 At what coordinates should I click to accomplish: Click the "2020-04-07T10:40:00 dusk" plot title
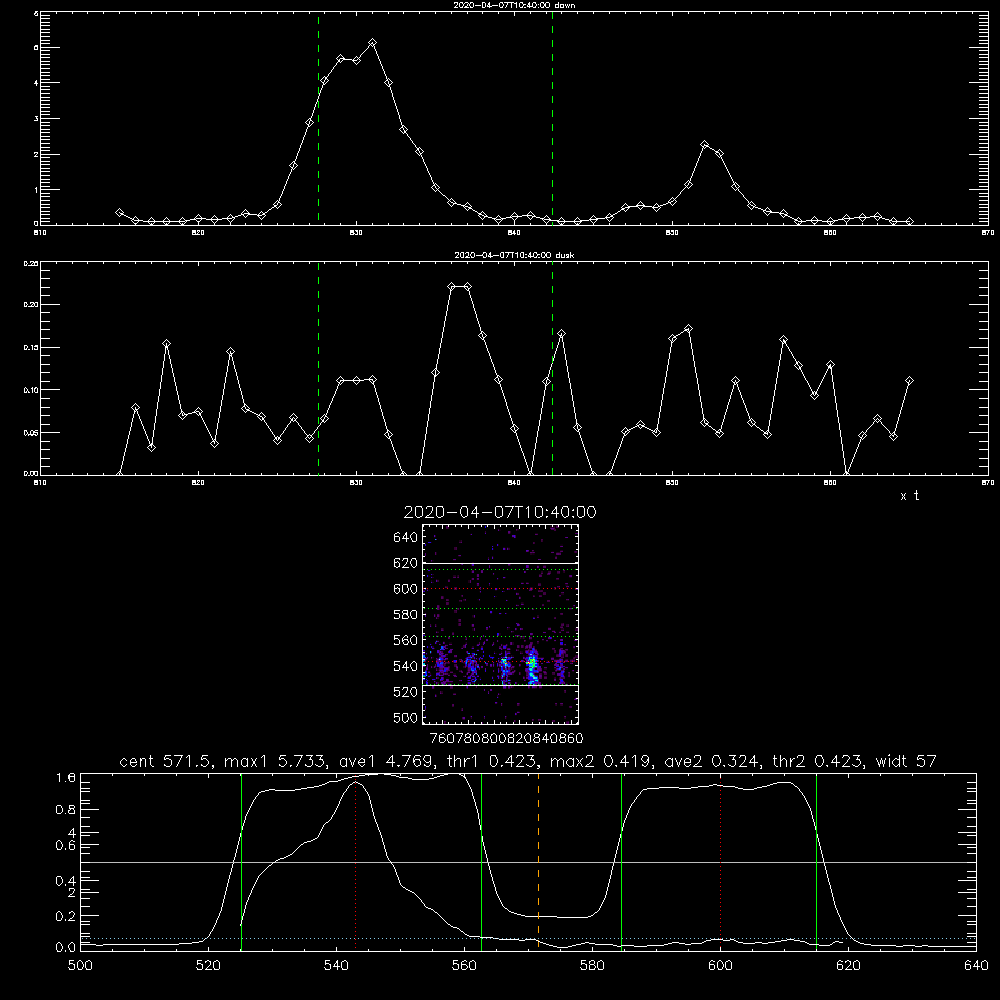click(x=514, y=255)
